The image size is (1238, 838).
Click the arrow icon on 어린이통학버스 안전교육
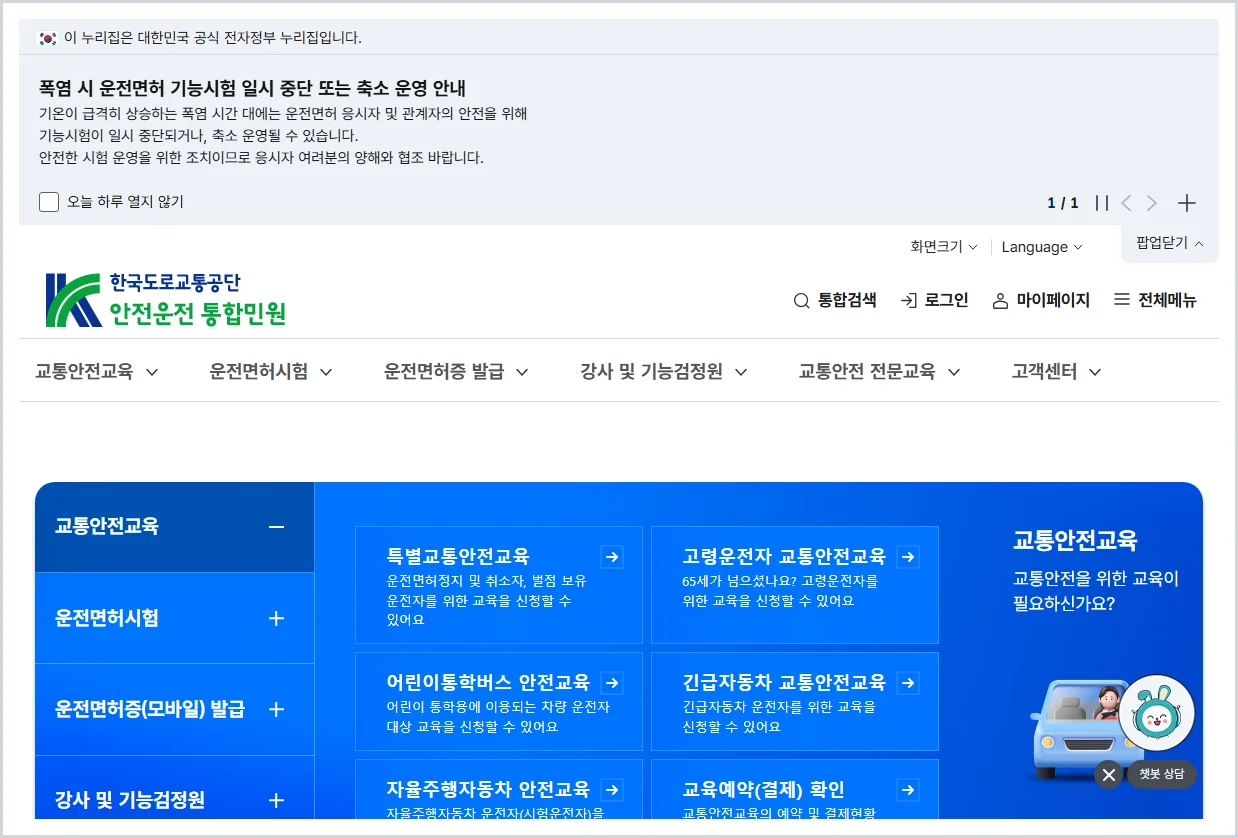coord(612,683)
